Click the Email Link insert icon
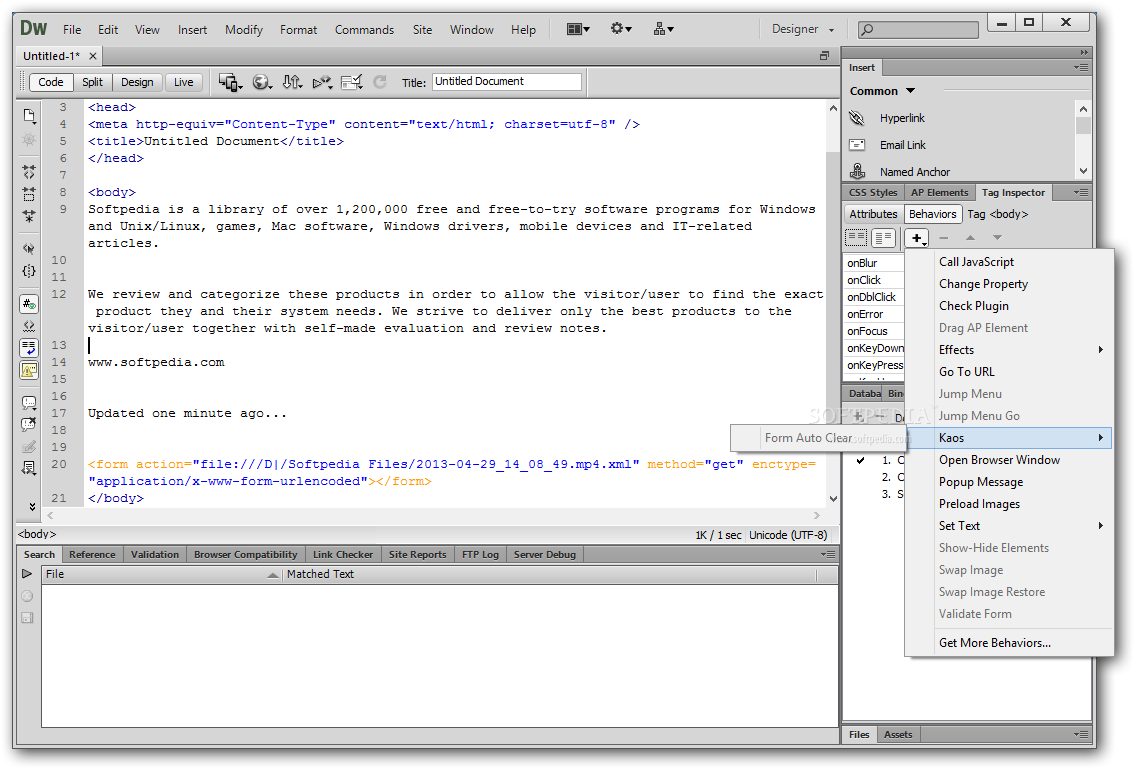Image resolution: width=1135 pixels, height=769 pixels. (857, 145)
